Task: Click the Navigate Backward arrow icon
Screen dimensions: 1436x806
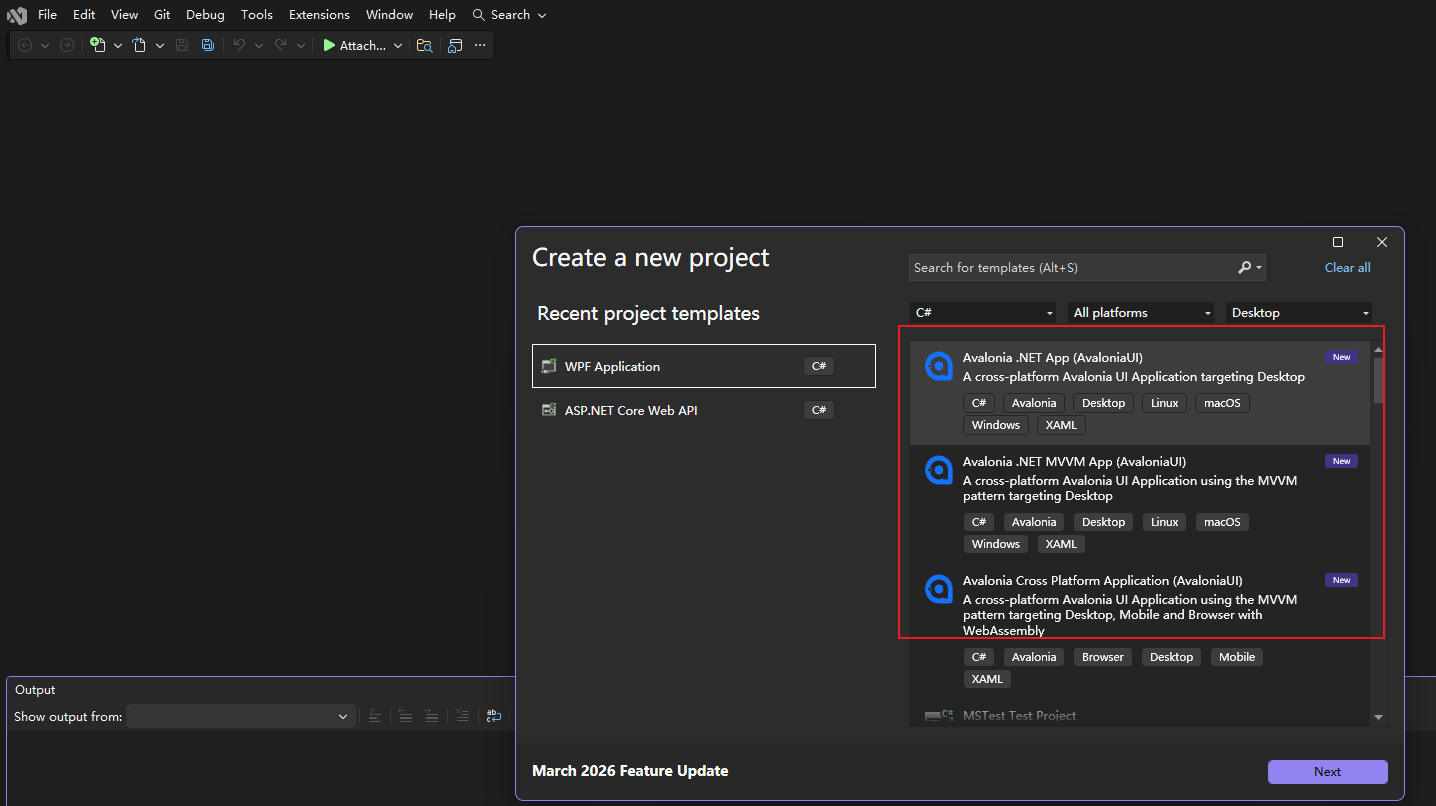Action: pos(25,45)
